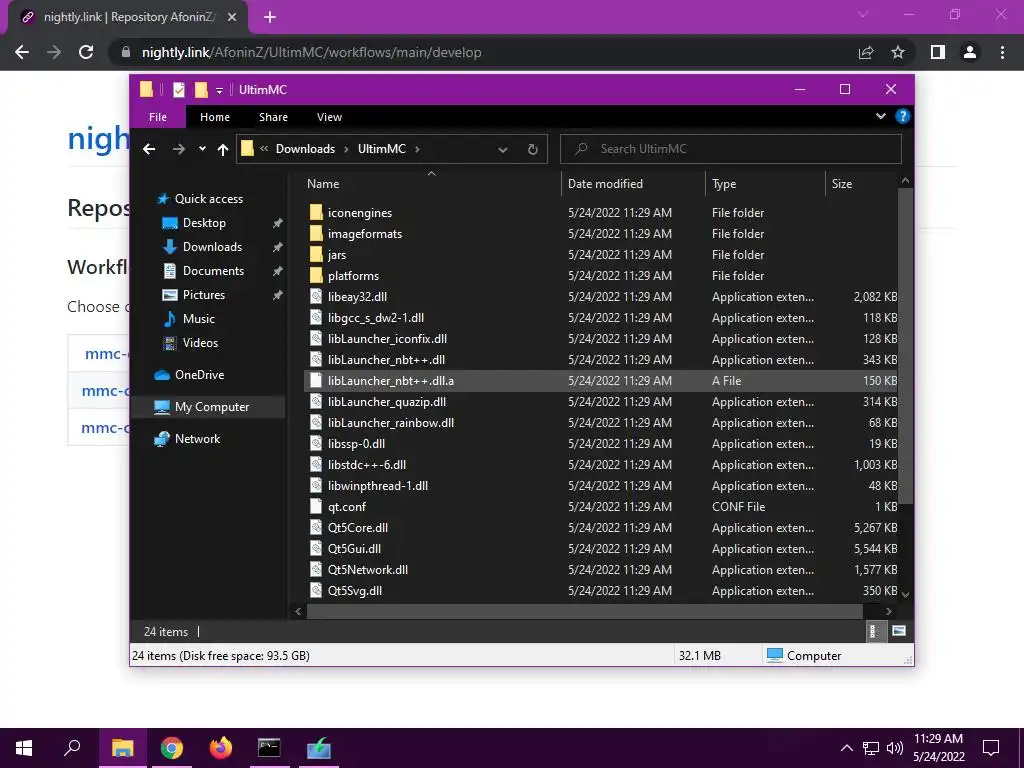Screen dimensions: 1024x768
Task: Open Explorer help question mark
Action: click(x=903, y=116)
